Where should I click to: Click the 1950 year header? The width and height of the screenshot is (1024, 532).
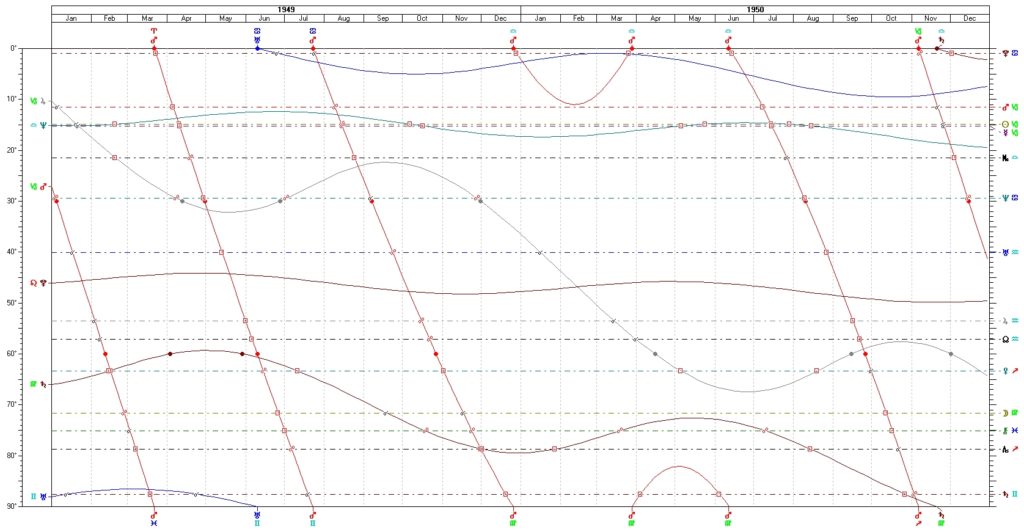(755, 7)
